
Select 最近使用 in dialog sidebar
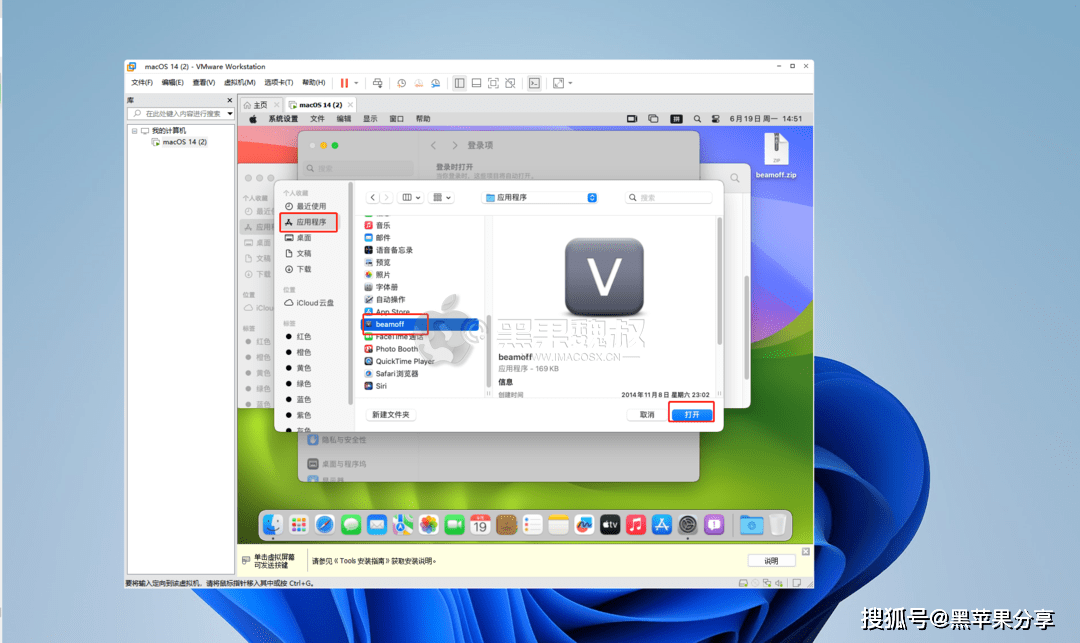tap(310, 207)
